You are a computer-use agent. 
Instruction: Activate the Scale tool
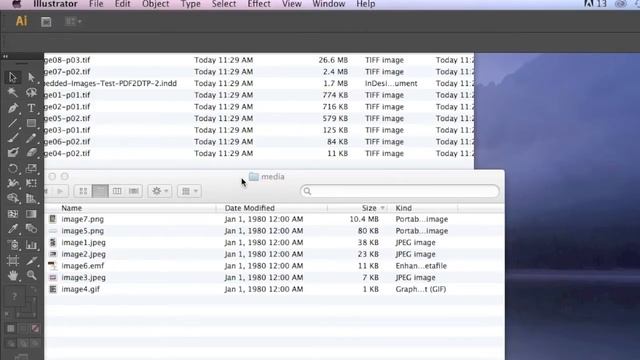pyautogui.click(x=31, y=168)
